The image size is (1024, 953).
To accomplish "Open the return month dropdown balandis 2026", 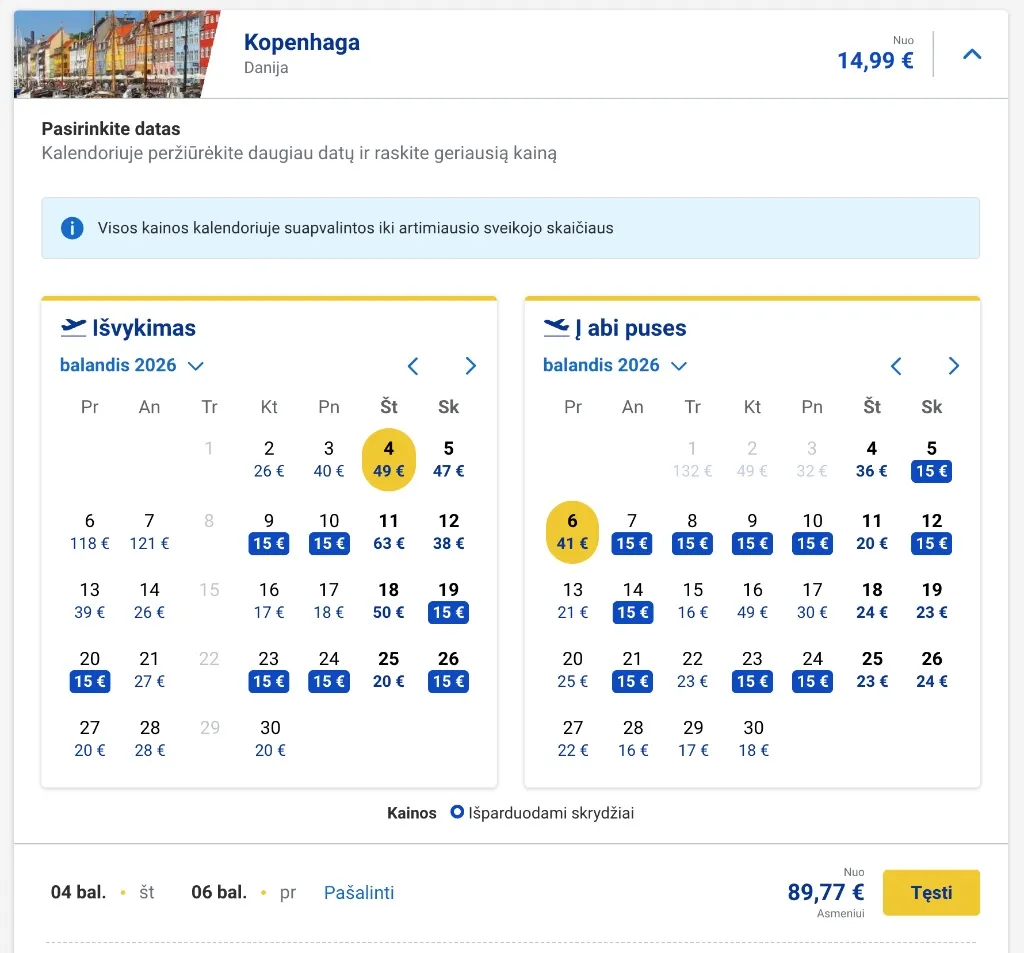I will (x=614, y=366).
